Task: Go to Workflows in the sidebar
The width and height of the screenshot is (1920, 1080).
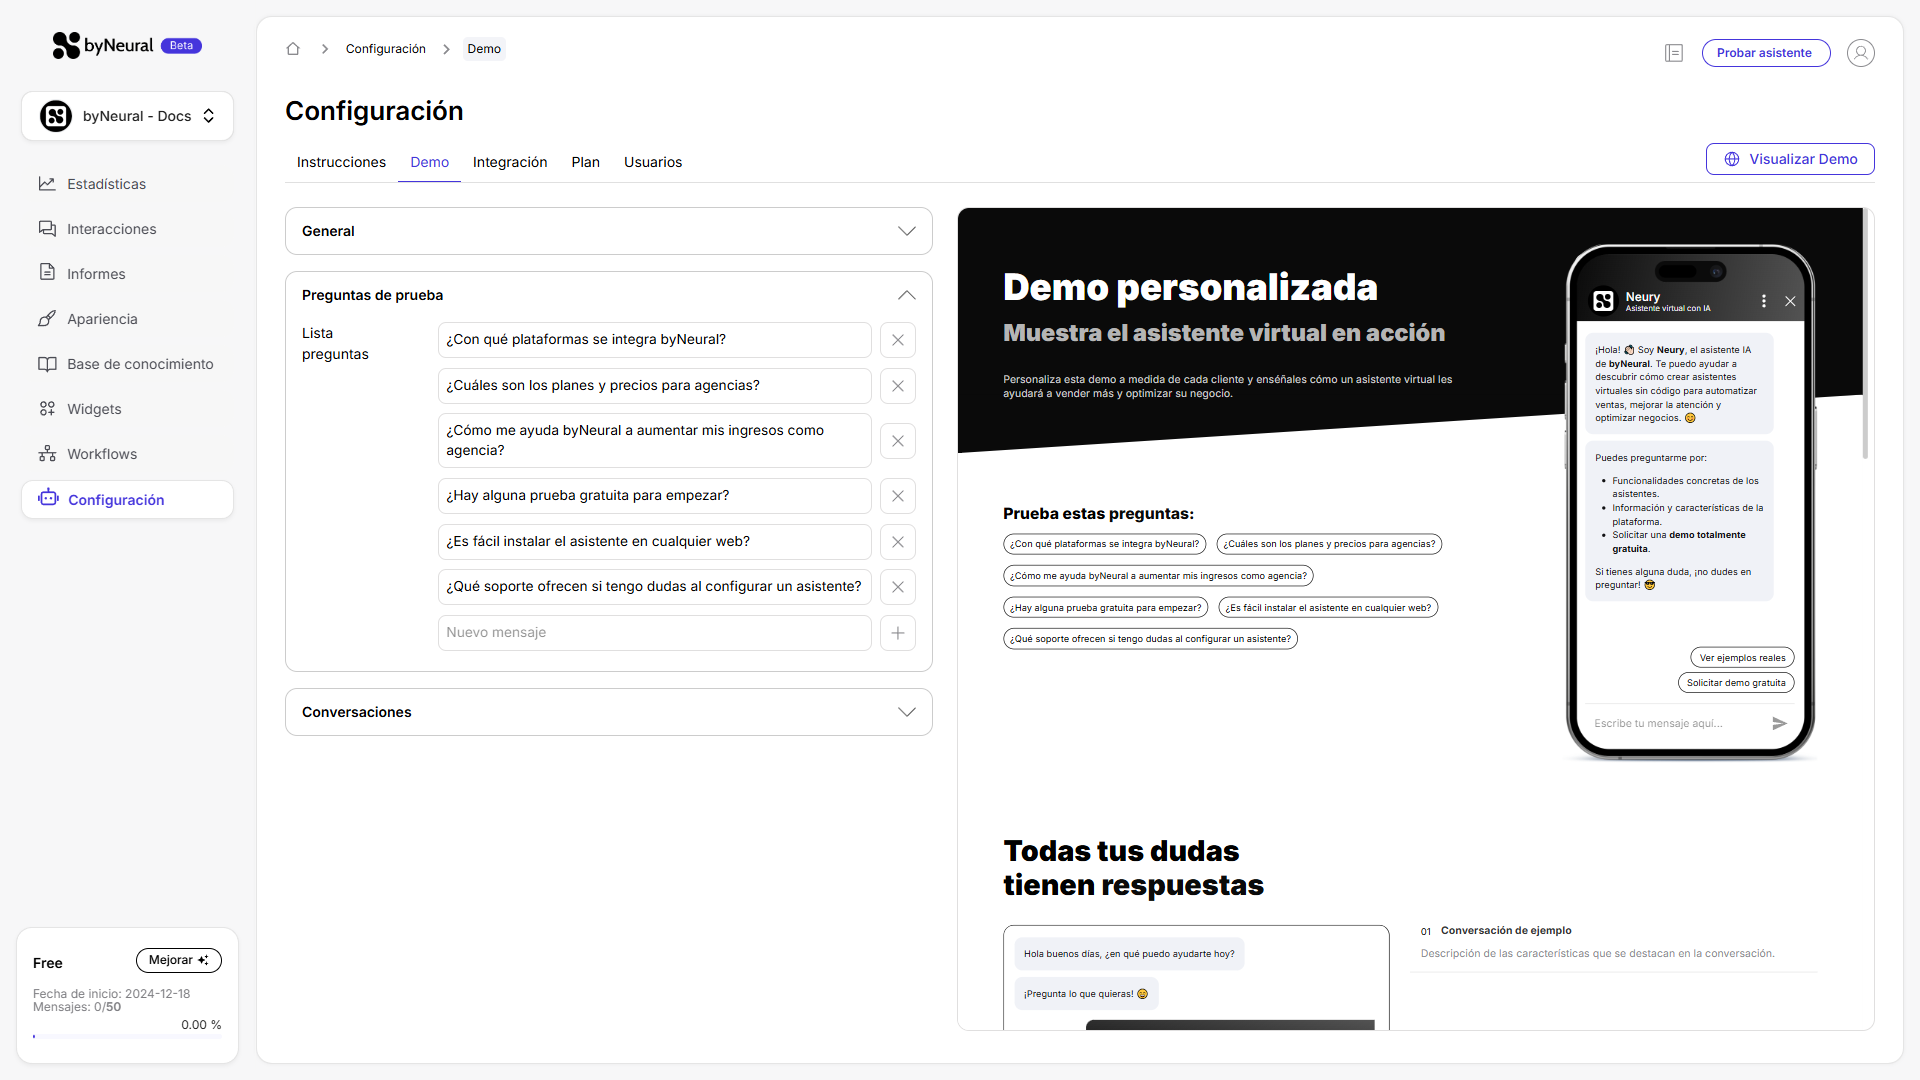Action: click(102, 454)
